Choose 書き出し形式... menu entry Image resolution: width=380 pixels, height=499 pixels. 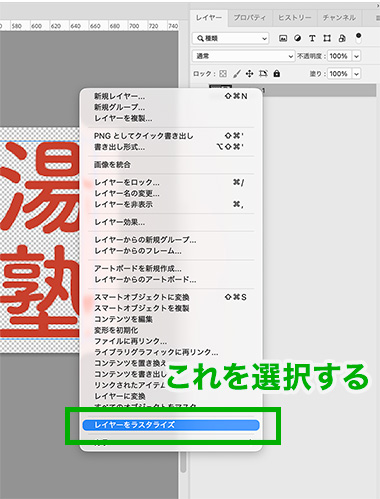click(170, 147)
